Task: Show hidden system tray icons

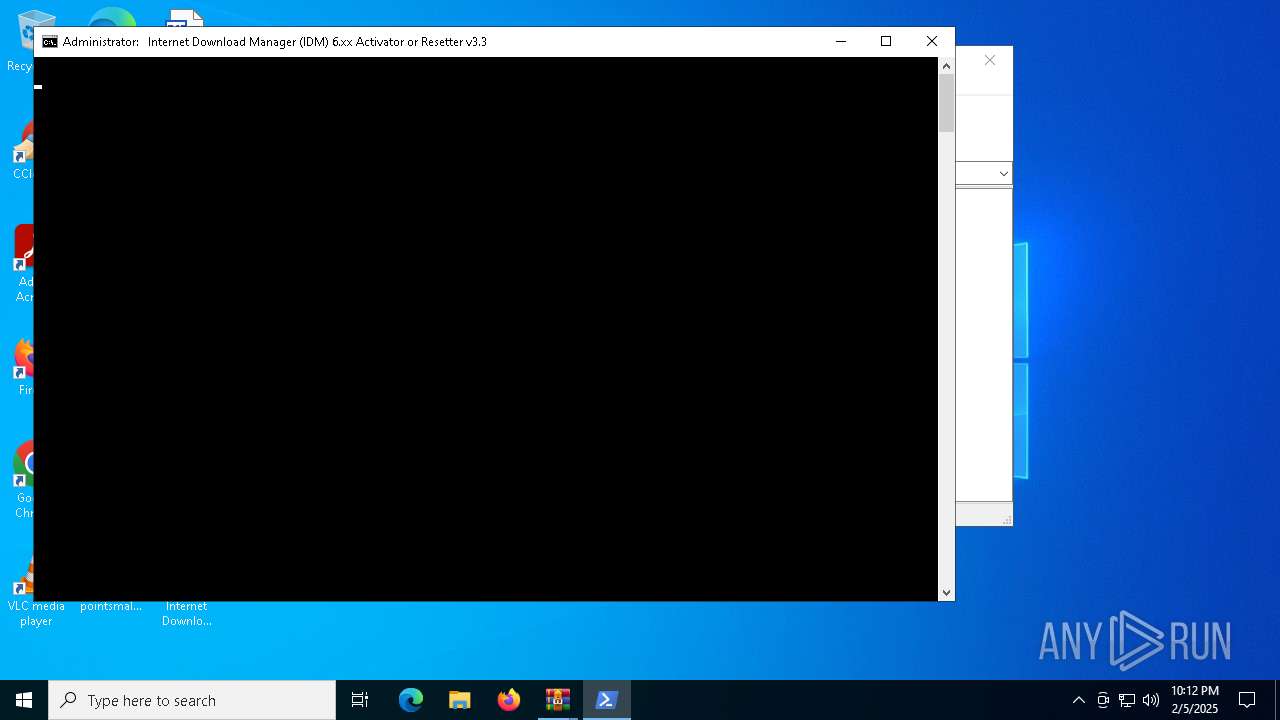Action: [x=1078, y=700]
